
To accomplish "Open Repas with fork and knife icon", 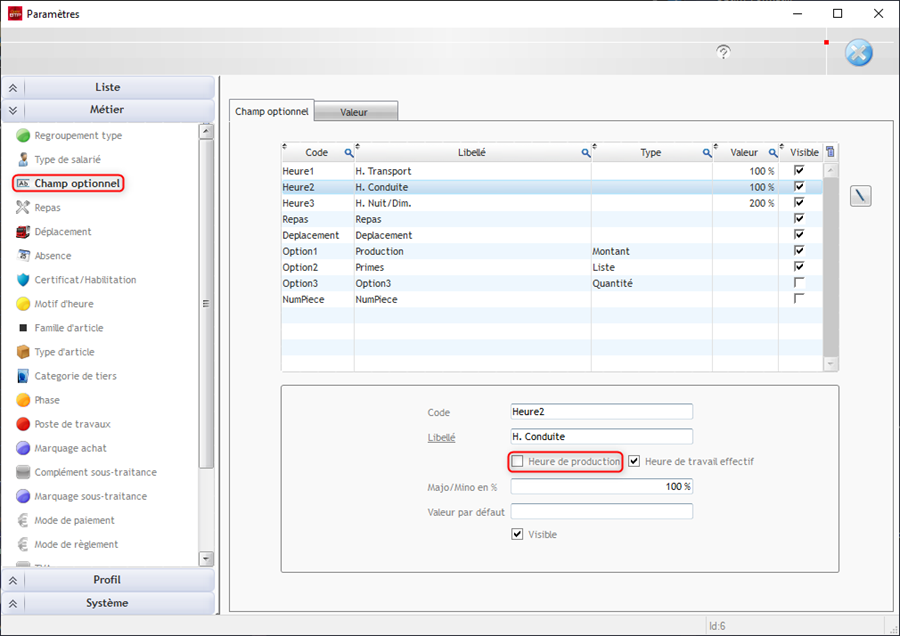I will click(x=47, y=208).
